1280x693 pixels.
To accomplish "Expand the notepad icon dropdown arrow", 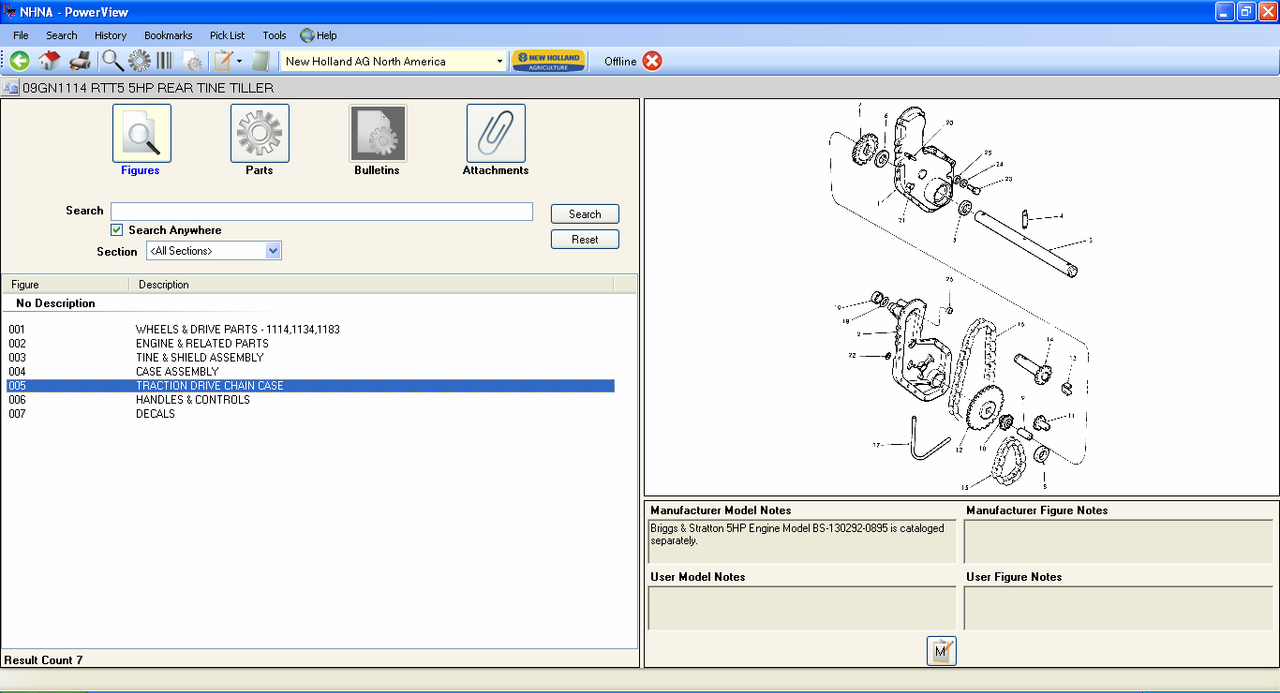I will click(x=239, y=62).
